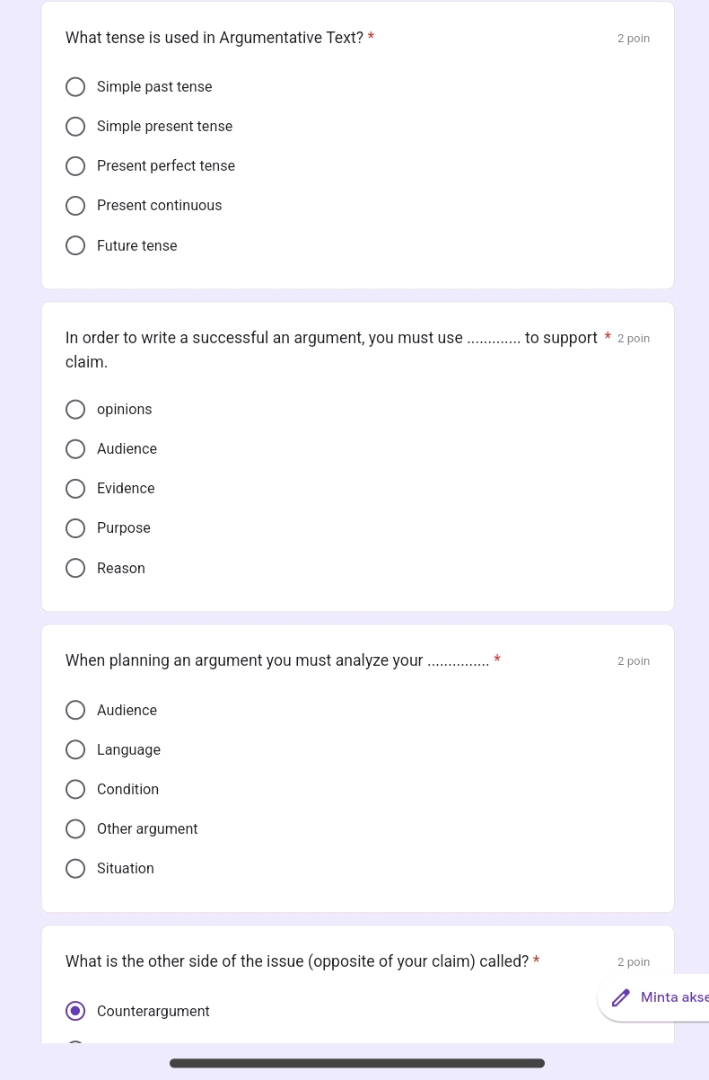Tap the bottom navigation gesture bar
The width and height of the screenshot is (709, 1080).
pos(357,1063)
